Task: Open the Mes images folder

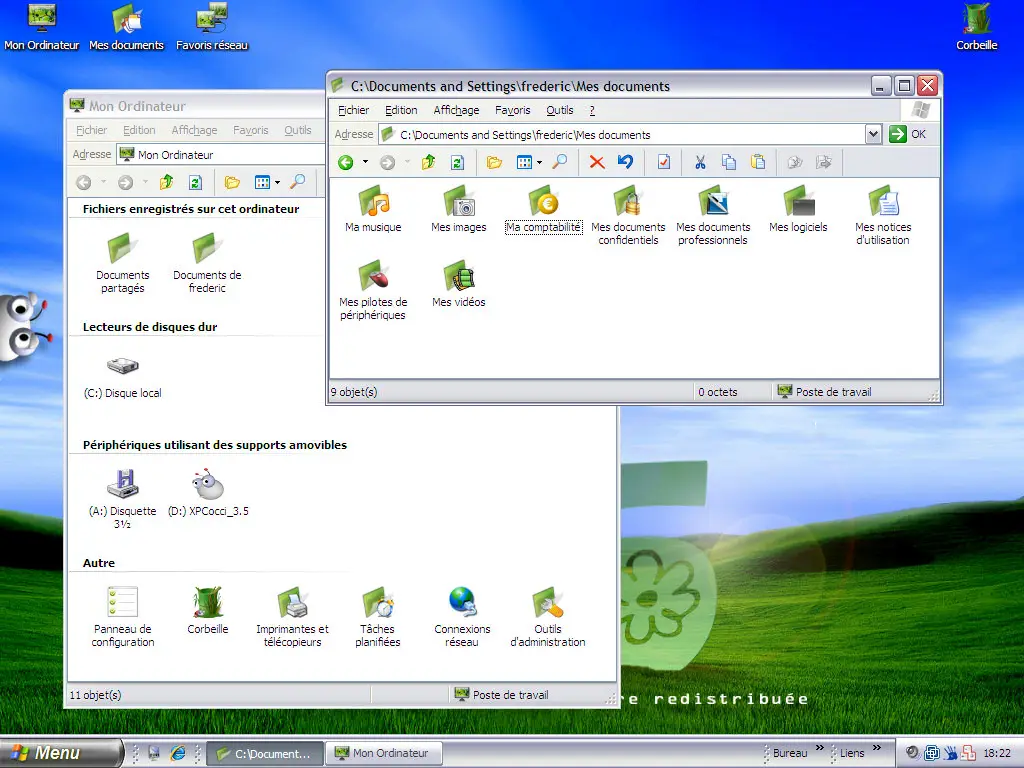Action: click(x=458, y=210)
